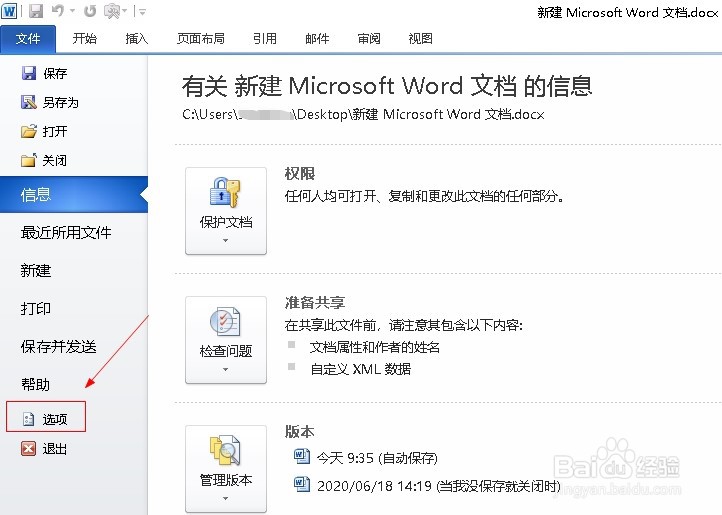The width and height of the screenshot is (722, 515).
Task: Click the Word application icon in title bar
Action: 9,11
